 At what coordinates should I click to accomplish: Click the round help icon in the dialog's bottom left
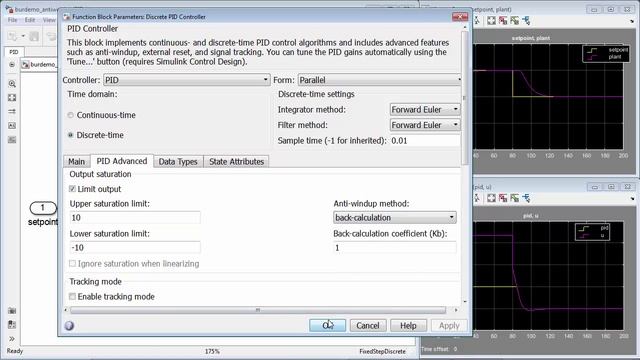(69, 325)
